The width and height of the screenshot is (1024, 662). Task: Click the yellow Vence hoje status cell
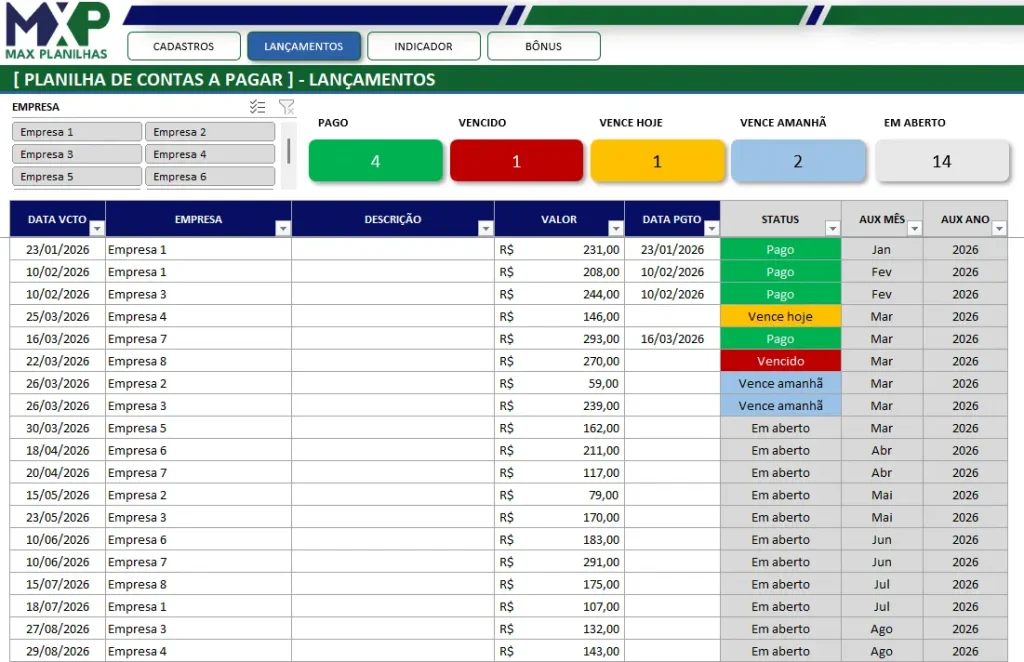(x=780, y=317)
